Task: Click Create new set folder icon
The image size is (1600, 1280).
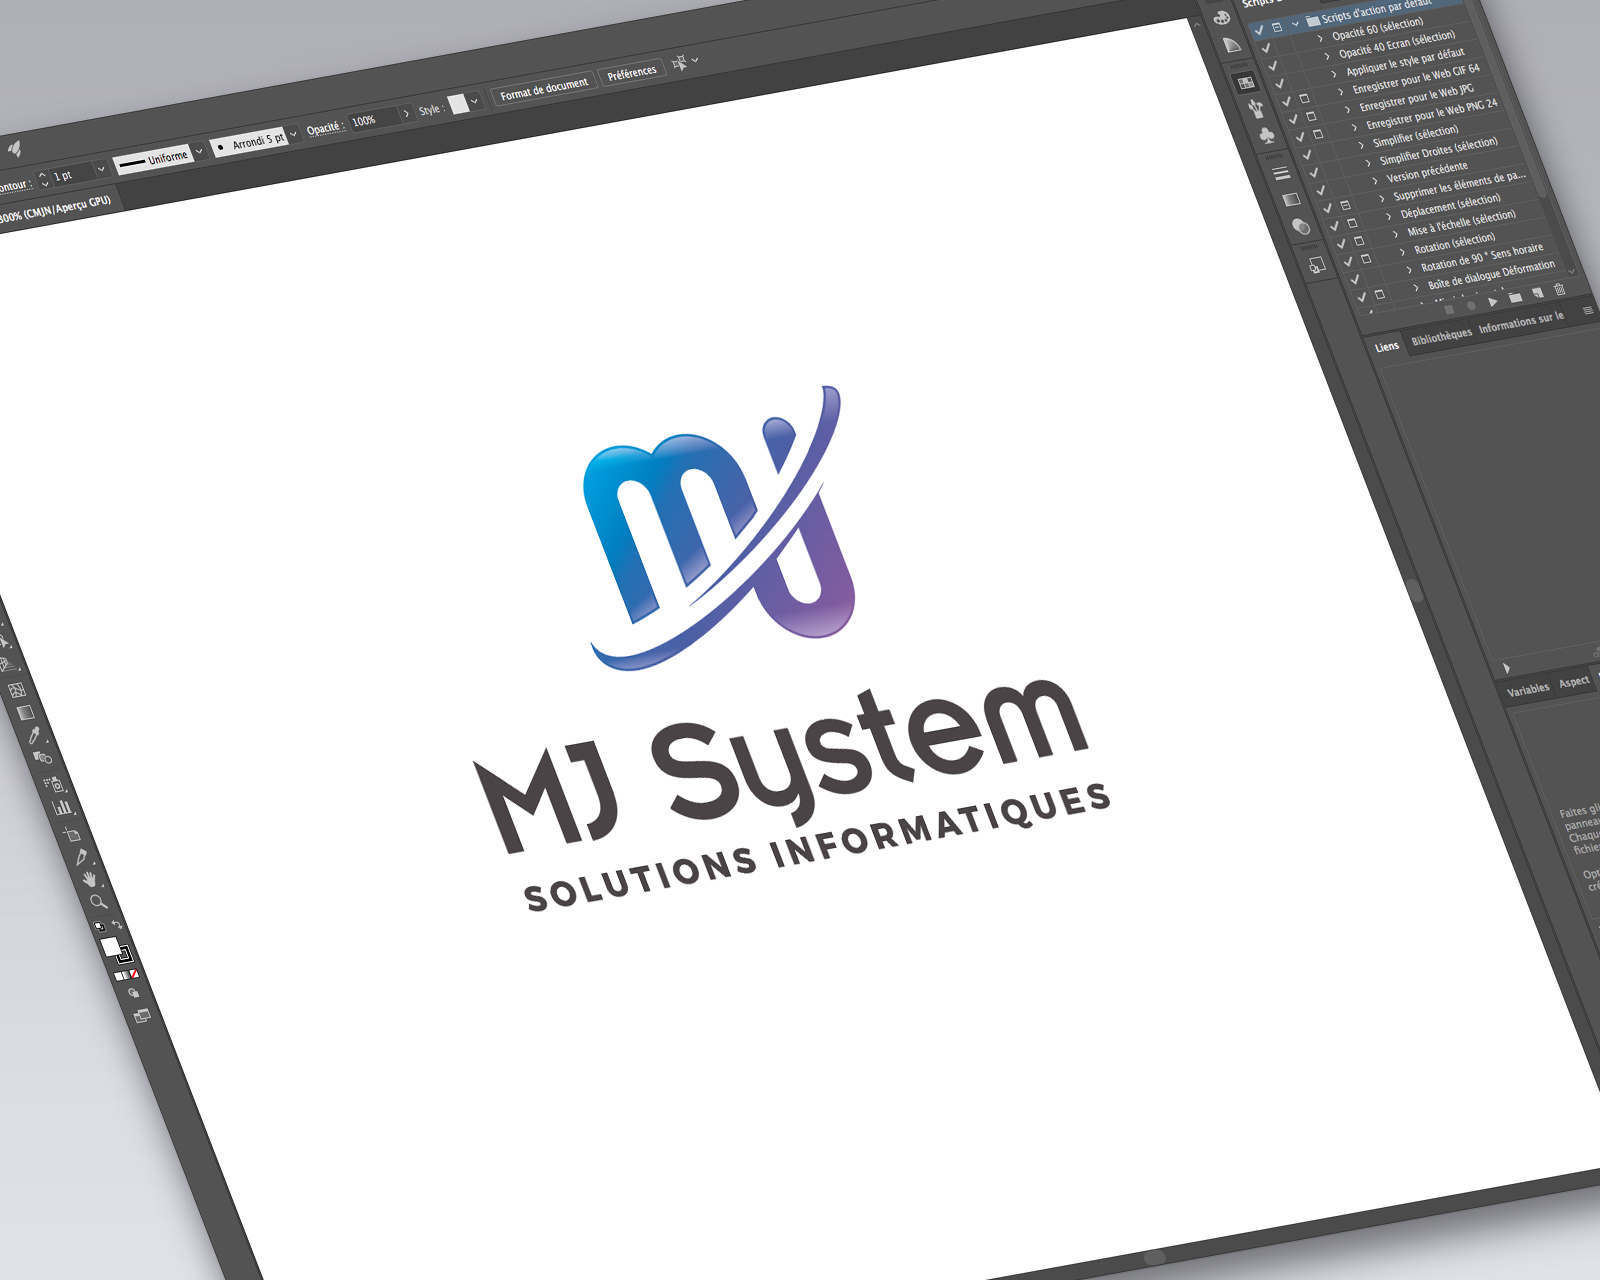Action: click(x=1516, y=297)
